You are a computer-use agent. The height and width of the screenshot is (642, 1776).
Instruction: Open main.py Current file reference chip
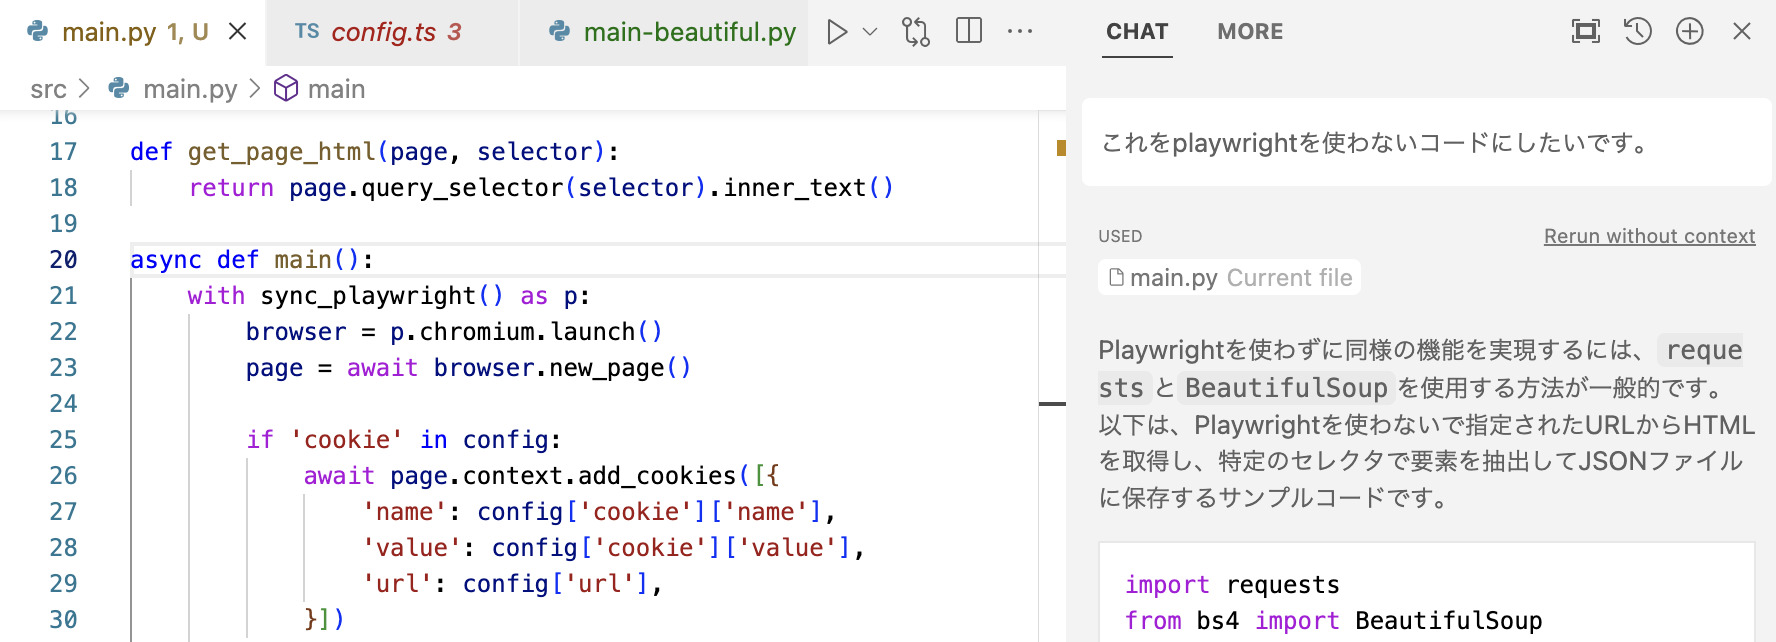(x=1229, y=278)
